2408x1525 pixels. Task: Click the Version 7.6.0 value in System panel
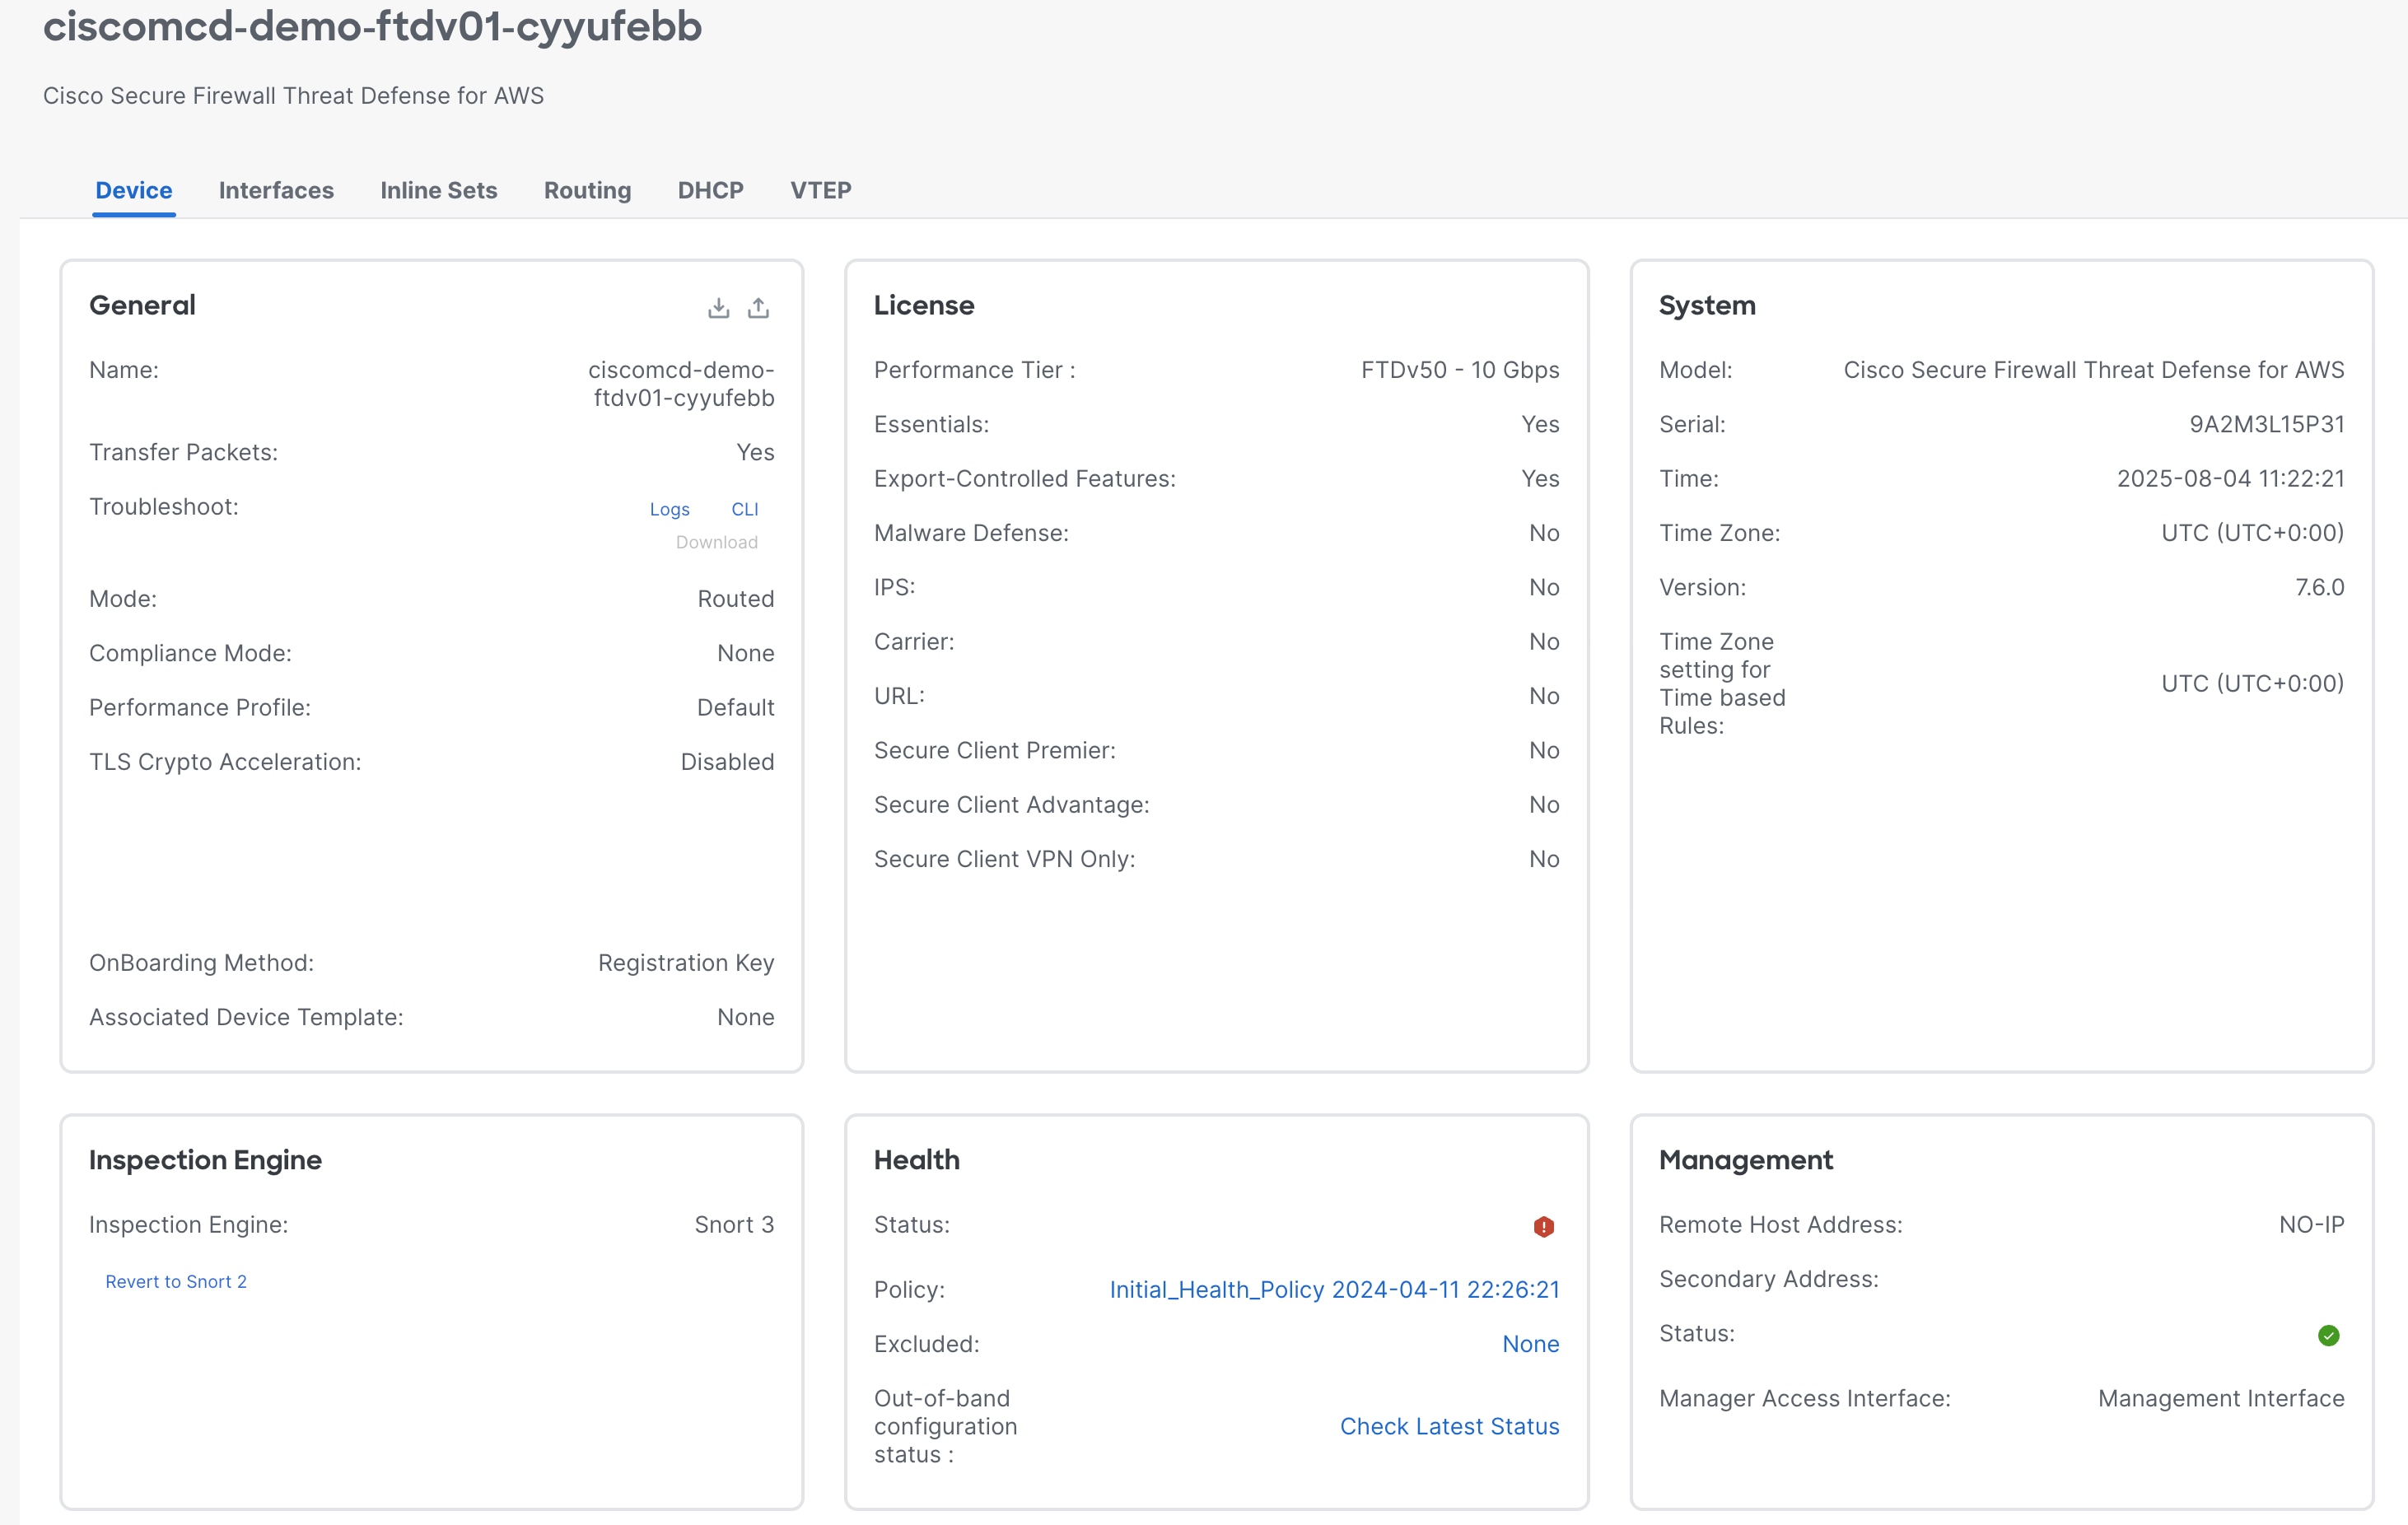(2321, 587)
